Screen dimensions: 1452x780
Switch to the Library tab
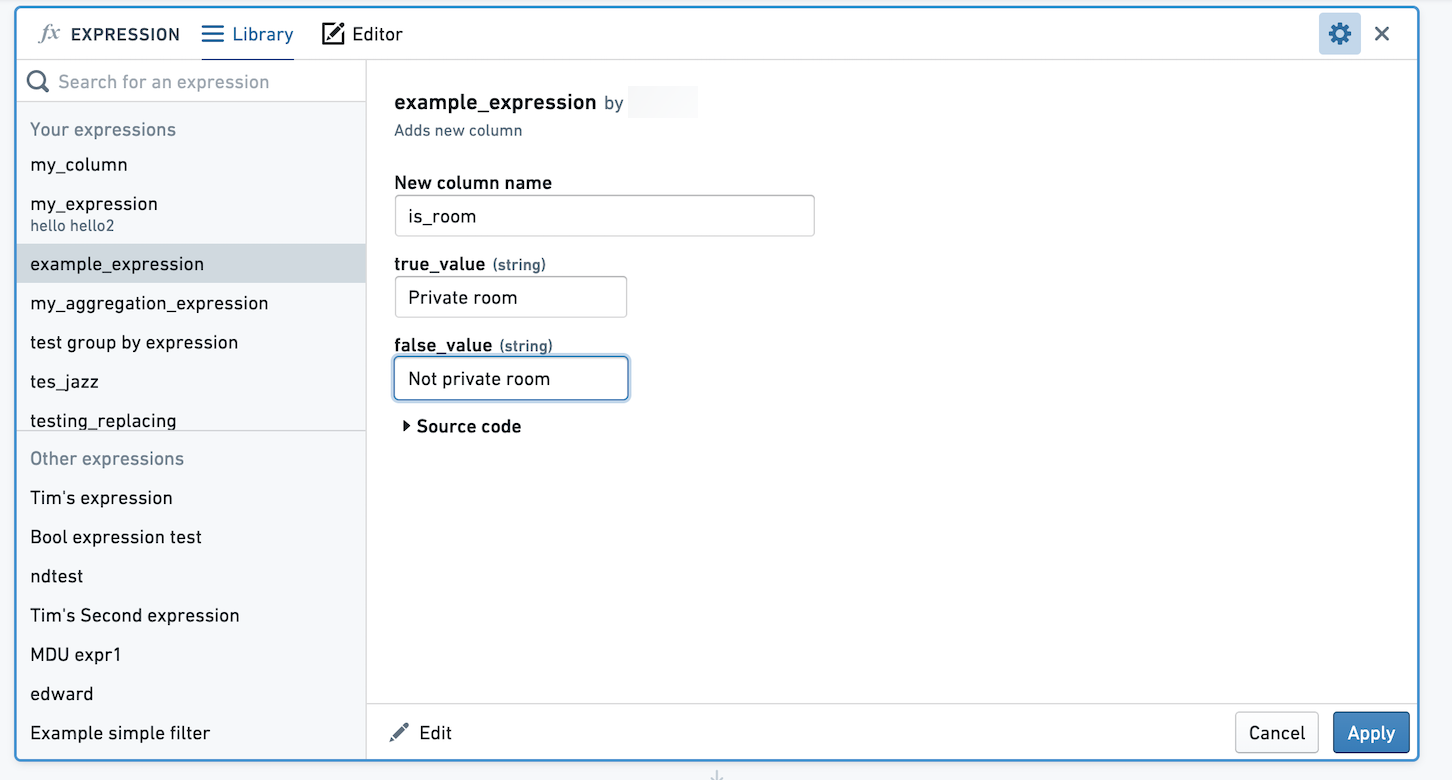click(x=248, y=34)
